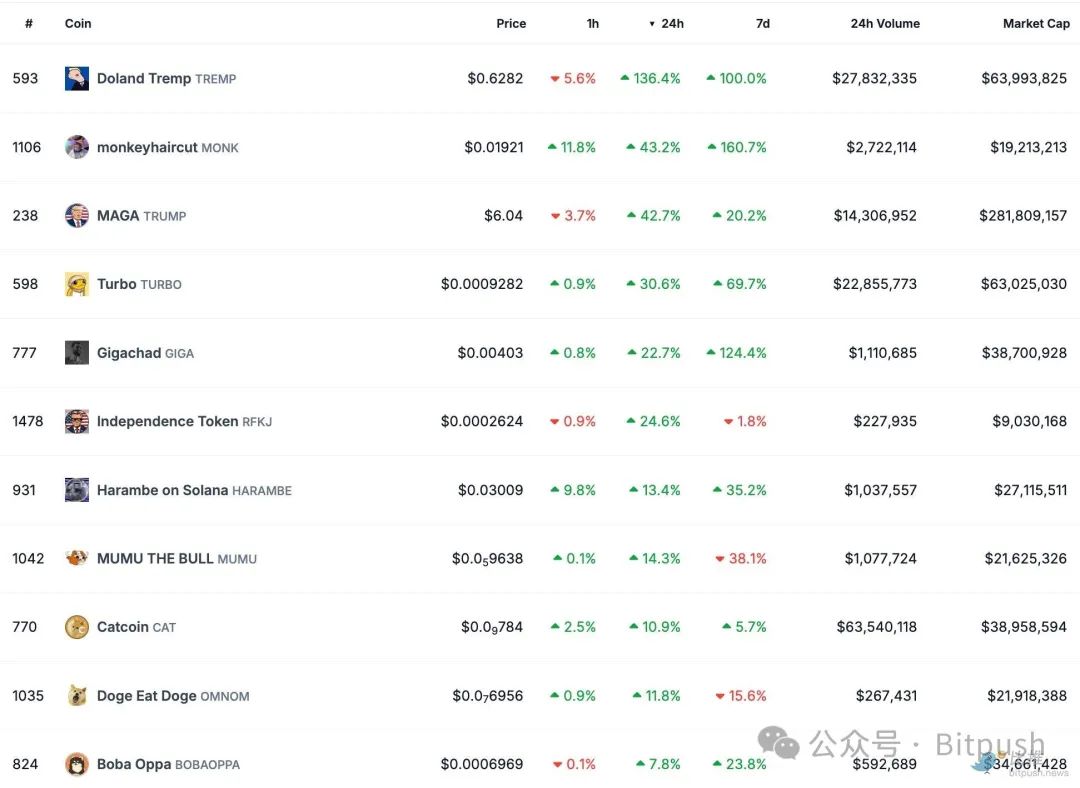This screenshot has height=788, width=1080.
Task: Open the Independence Token coin page
Action: pyautogui.click(x=167, y=422)
